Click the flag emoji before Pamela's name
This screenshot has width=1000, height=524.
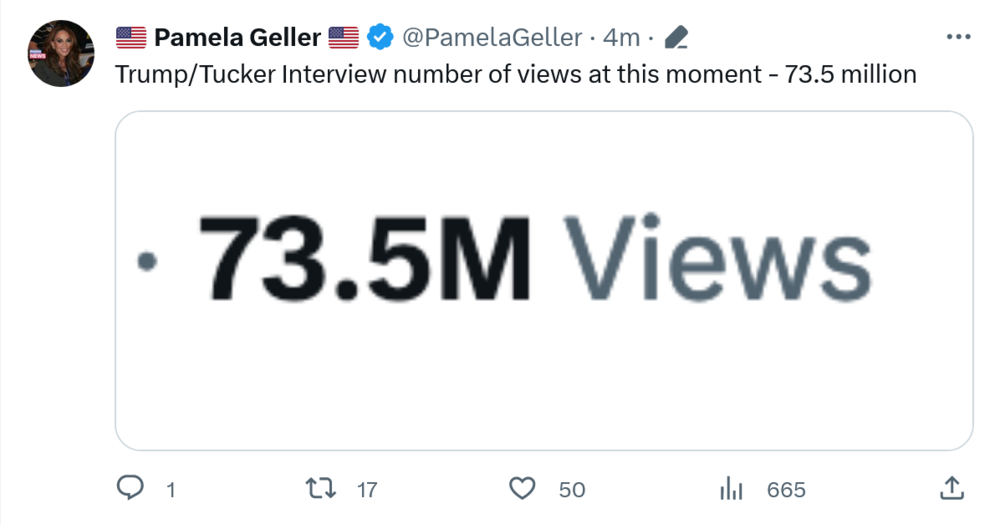click(131, 38)
